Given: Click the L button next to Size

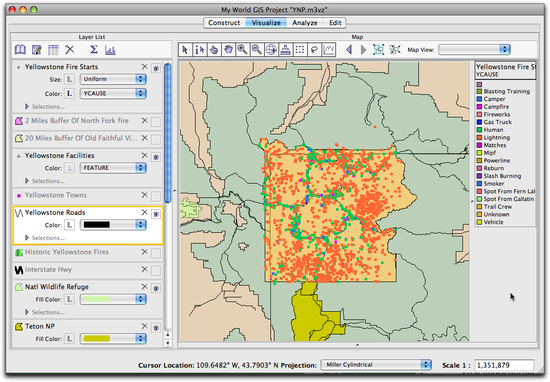Looking at the screenshot, I should point(69,79).
